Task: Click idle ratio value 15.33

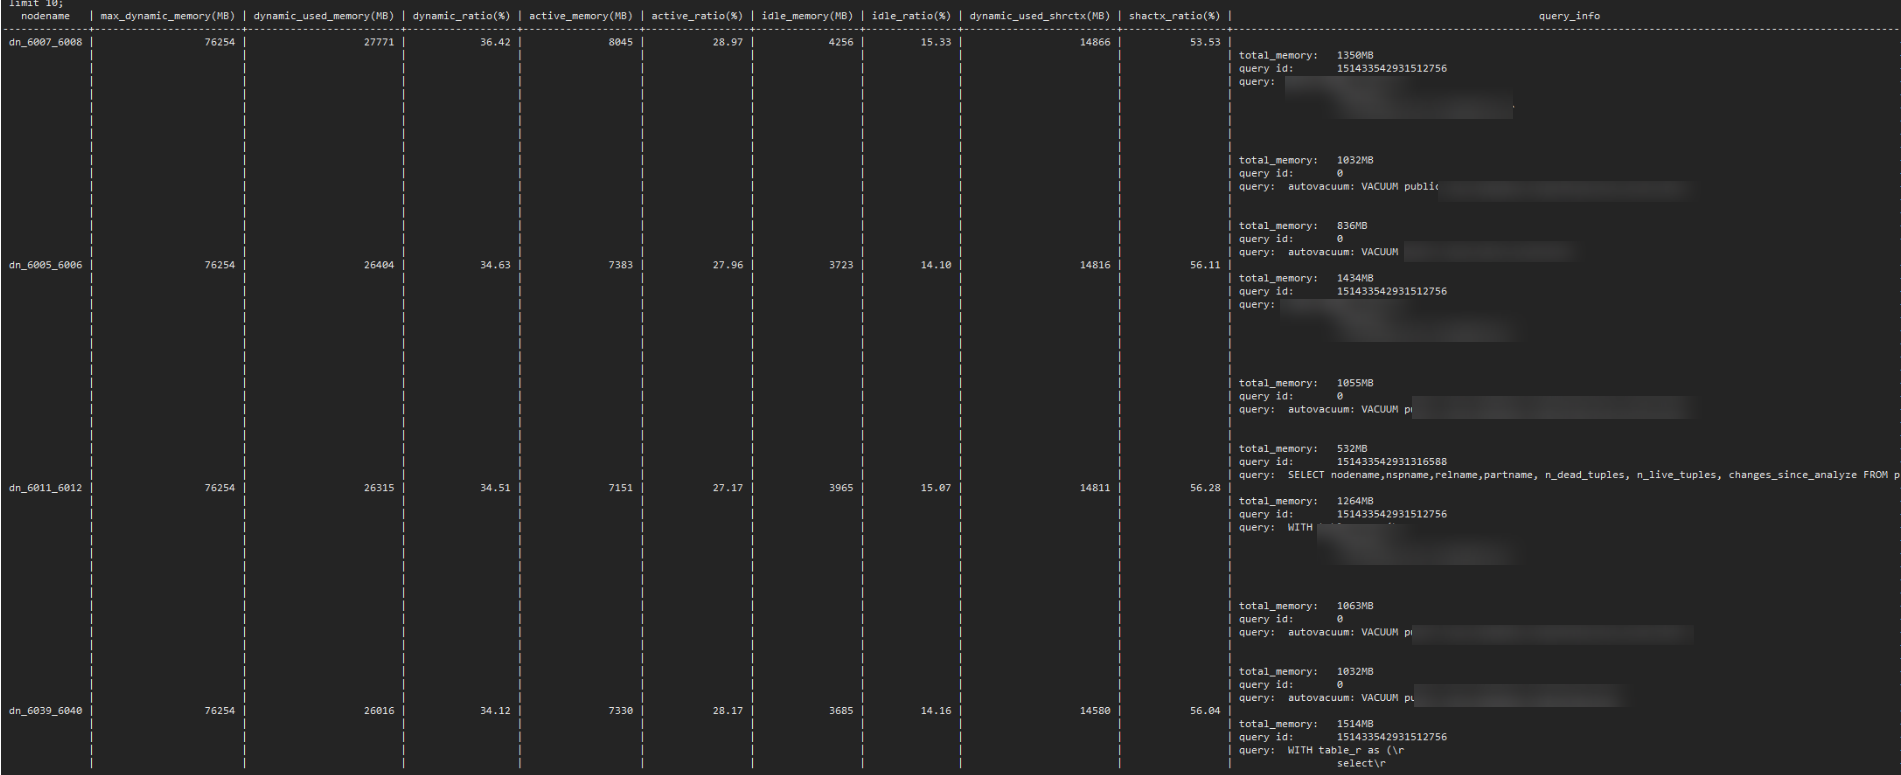Action: [936, 42]
